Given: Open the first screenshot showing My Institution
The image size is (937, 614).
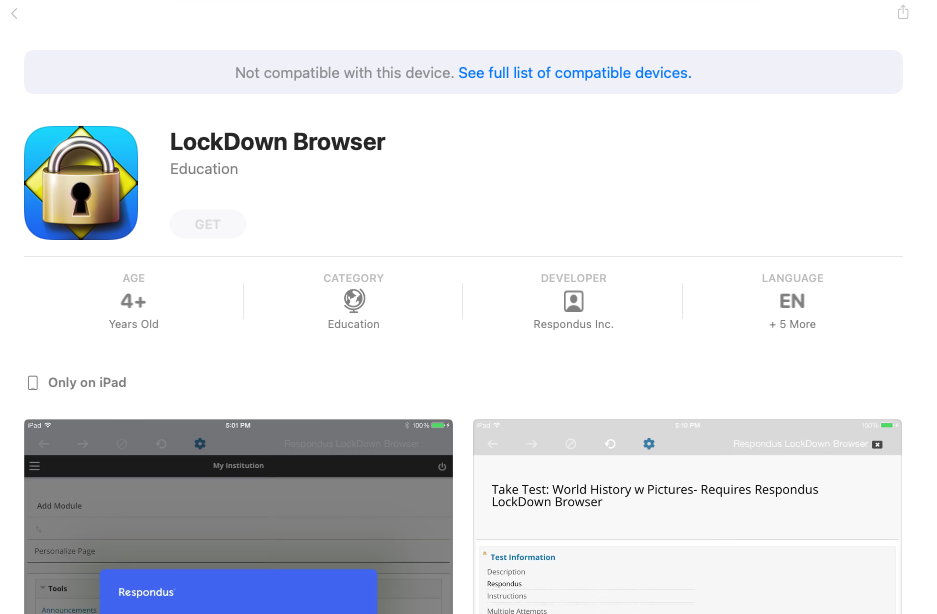Looking at the screenshot, I should (238, 517).
